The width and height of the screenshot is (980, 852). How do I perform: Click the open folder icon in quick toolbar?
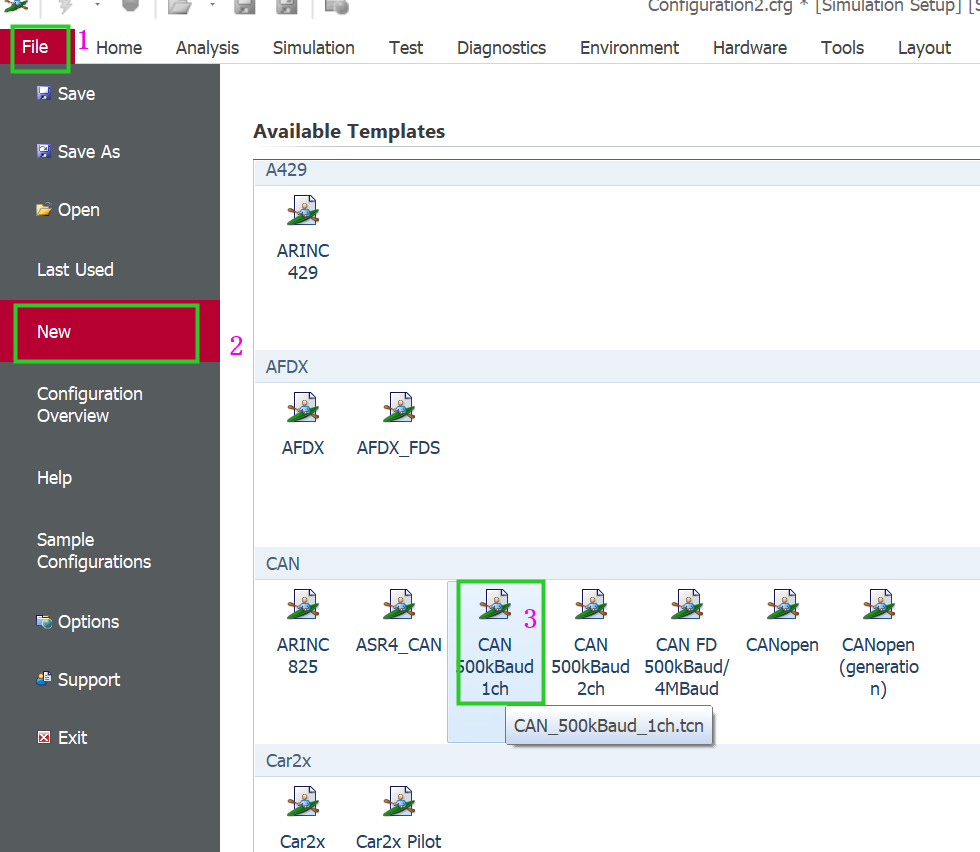179,6
